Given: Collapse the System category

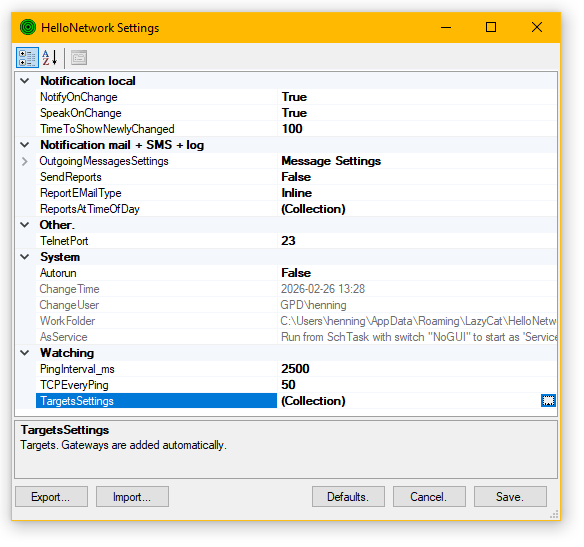Looking at the screenshot, I should click(x=25, y=257).
